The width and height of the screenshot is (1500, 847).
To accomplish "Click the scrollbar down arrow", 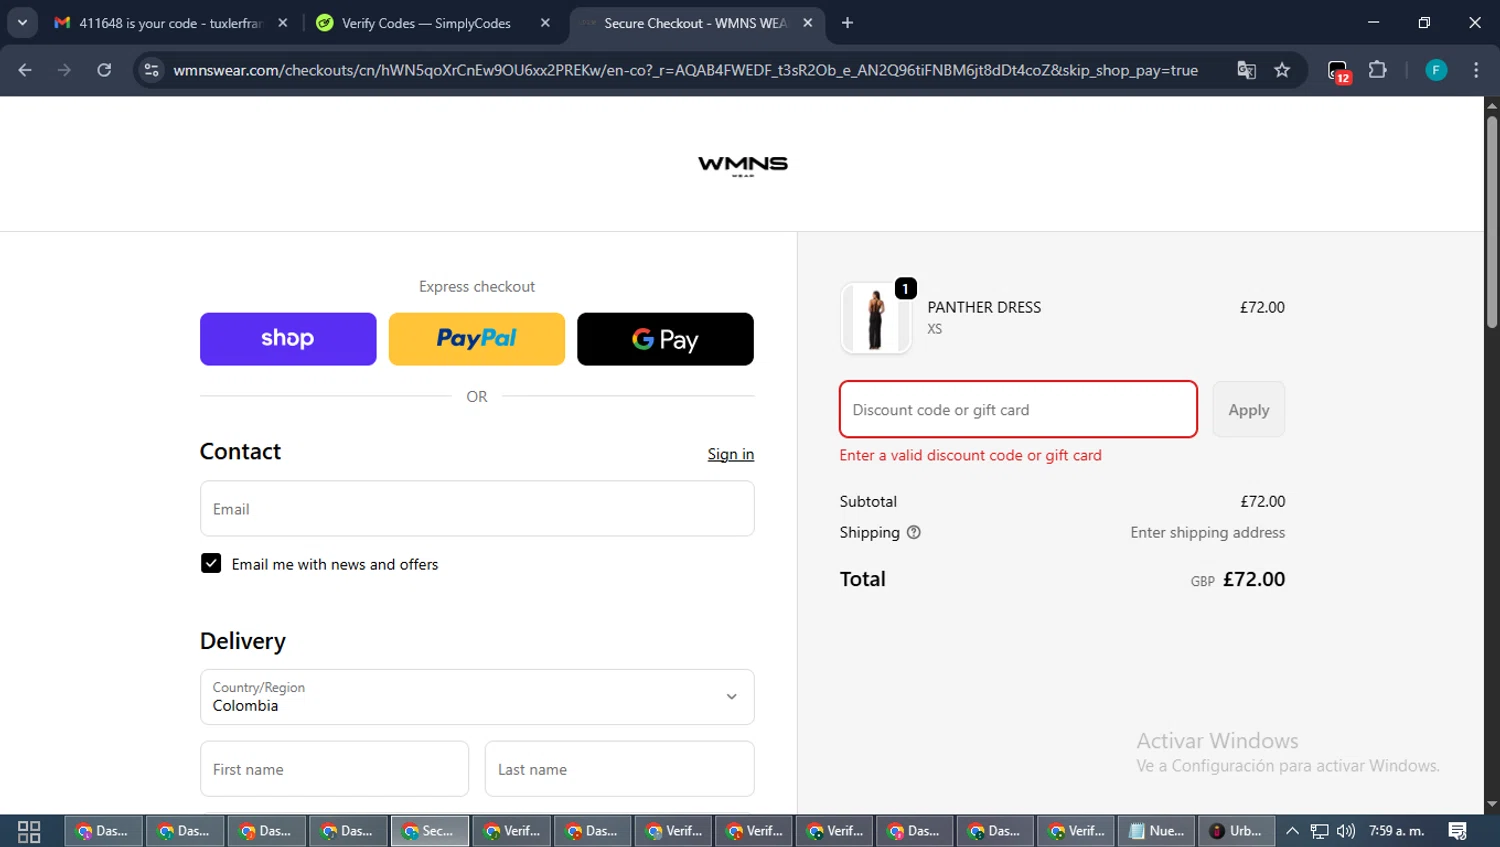I will coord(1492,805).
